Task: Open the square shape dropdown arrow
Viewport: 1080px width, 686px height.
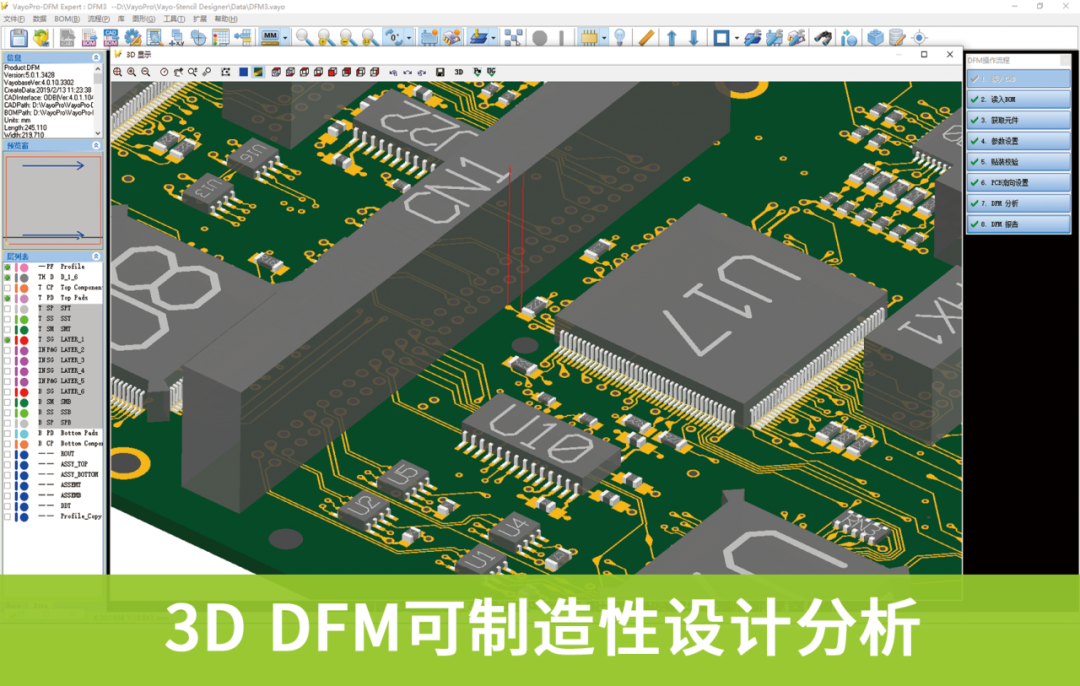Action: pos(736,38)
